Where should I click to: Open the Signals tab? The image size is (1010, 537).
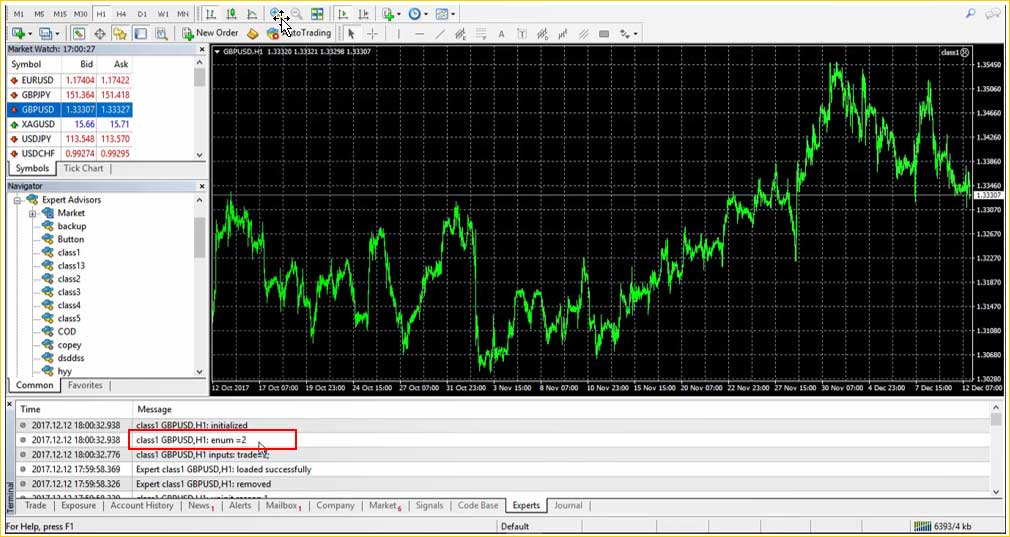430,506
